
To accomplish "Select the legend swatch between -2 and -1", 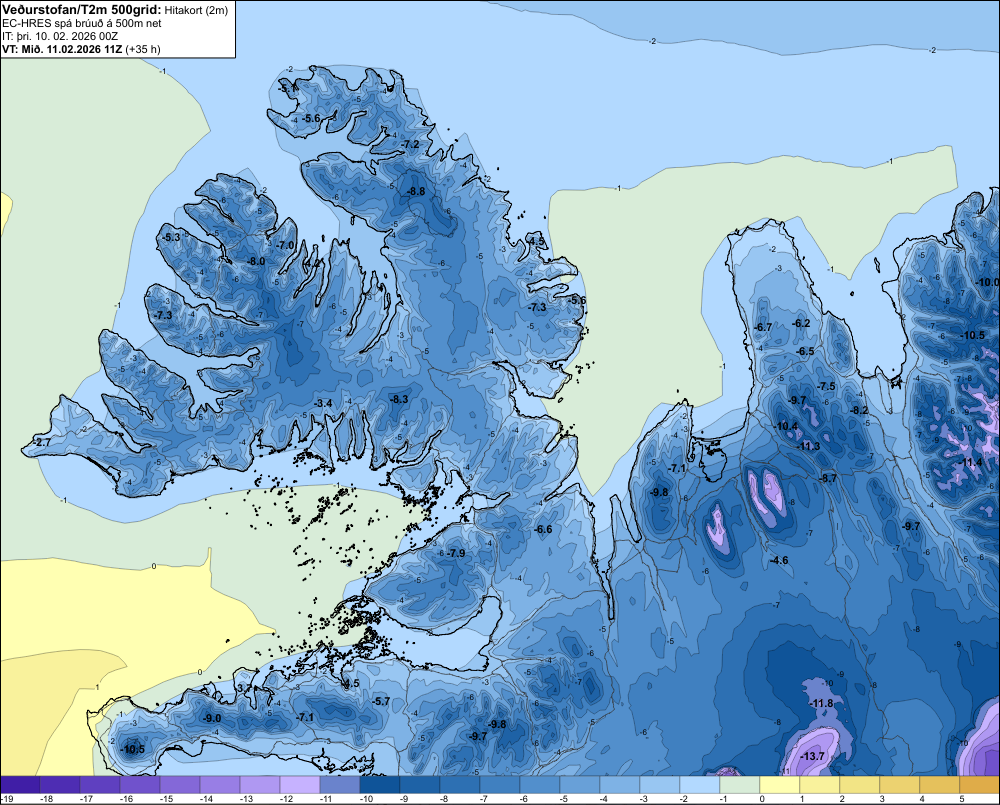I will pos(700,785).
